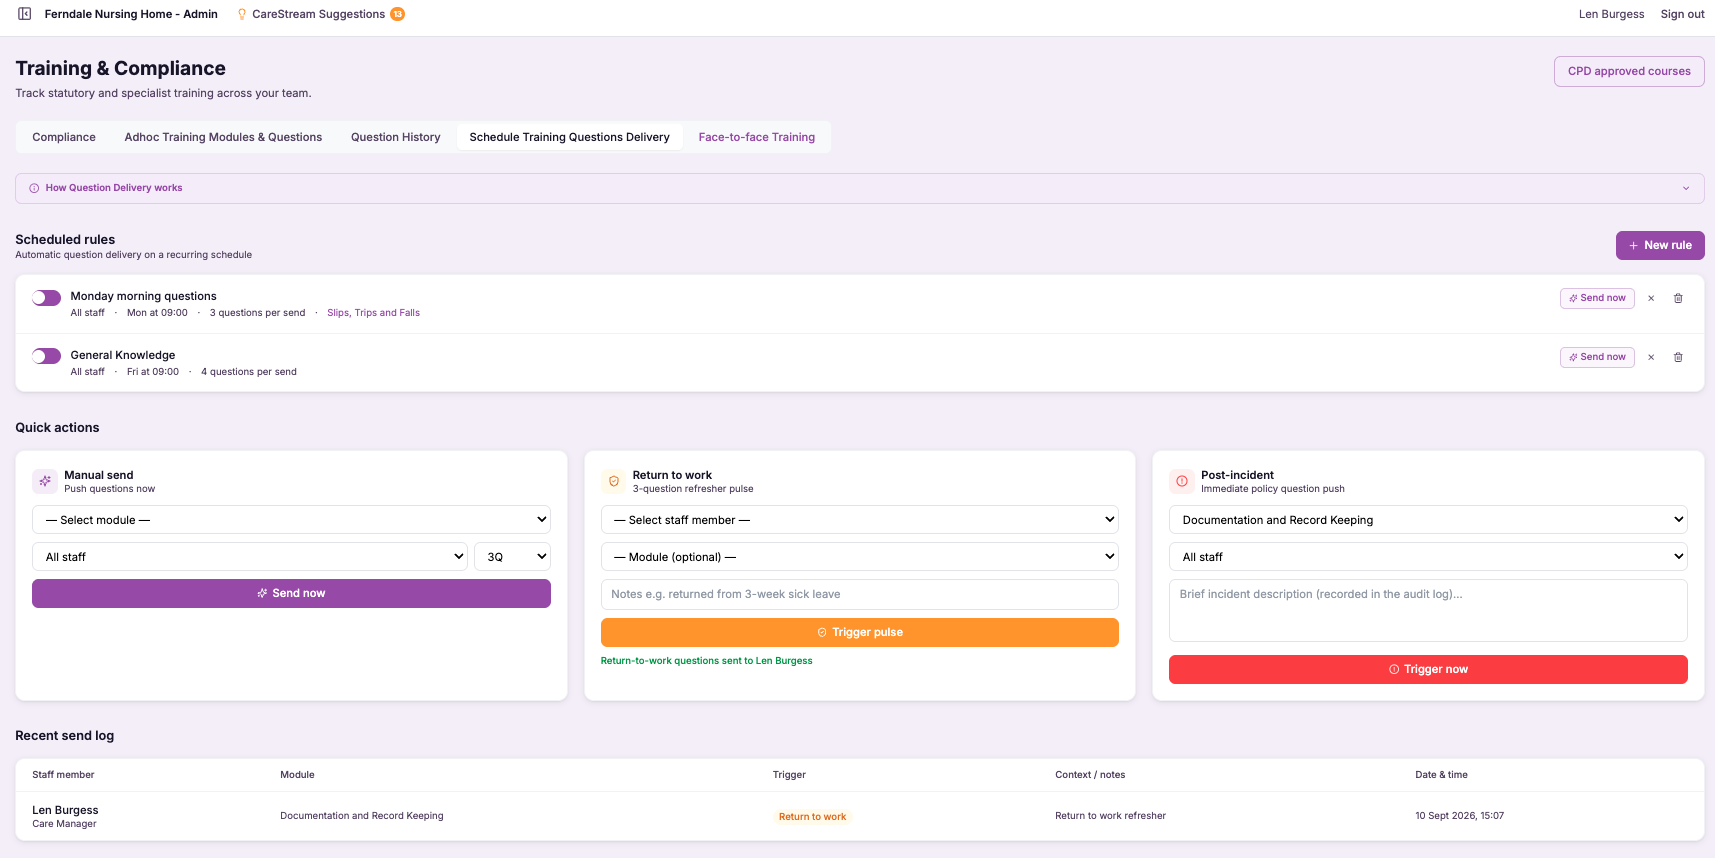Screen dimensions: 1715x858
Task: Open the Module (optional) dropdown
Action: pos(859,557)
